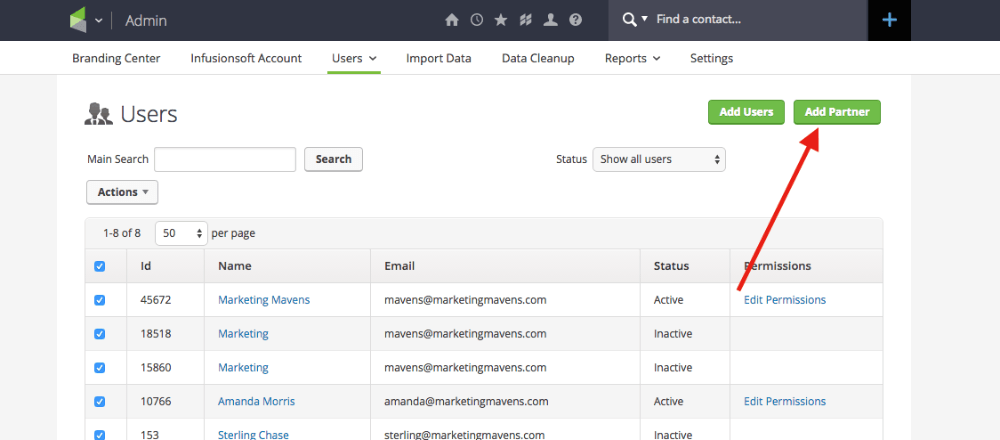Open the Users menu dropdown
The width and height of the screenshot is (1000, 440).
click(x=354, y=58)
